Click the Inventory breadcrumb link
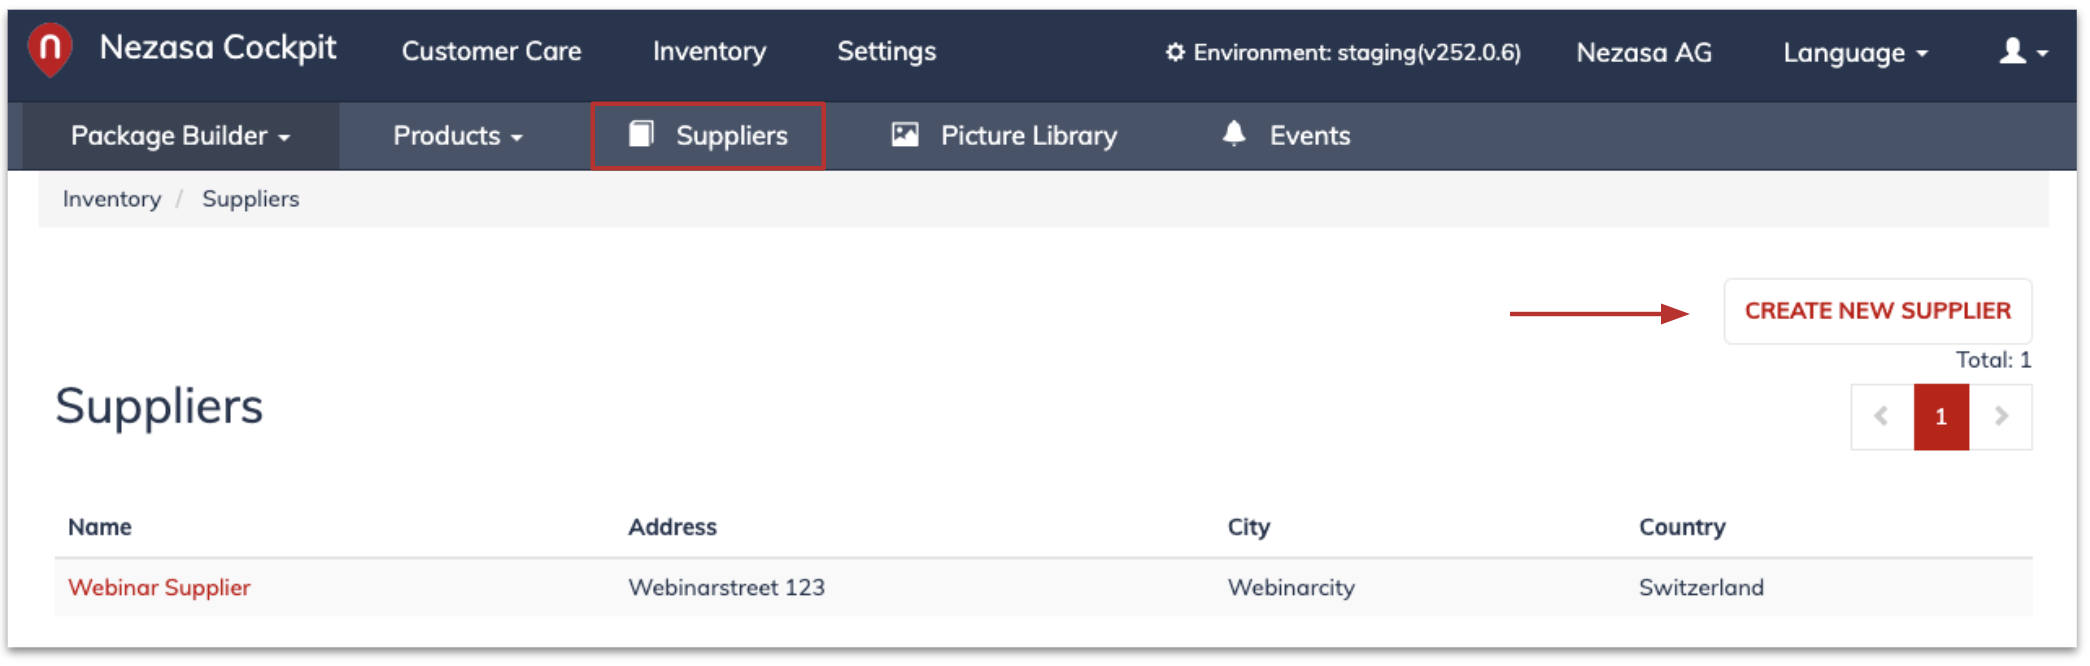2090x666 pixels. pos(112,199)
